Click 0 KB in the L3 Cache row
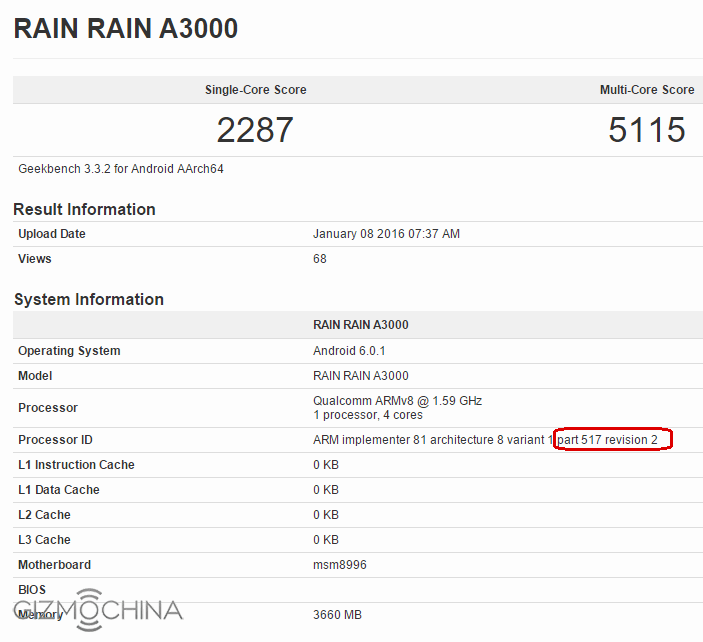The height and width of the screenshot is (642, 703). coord(325,540)
